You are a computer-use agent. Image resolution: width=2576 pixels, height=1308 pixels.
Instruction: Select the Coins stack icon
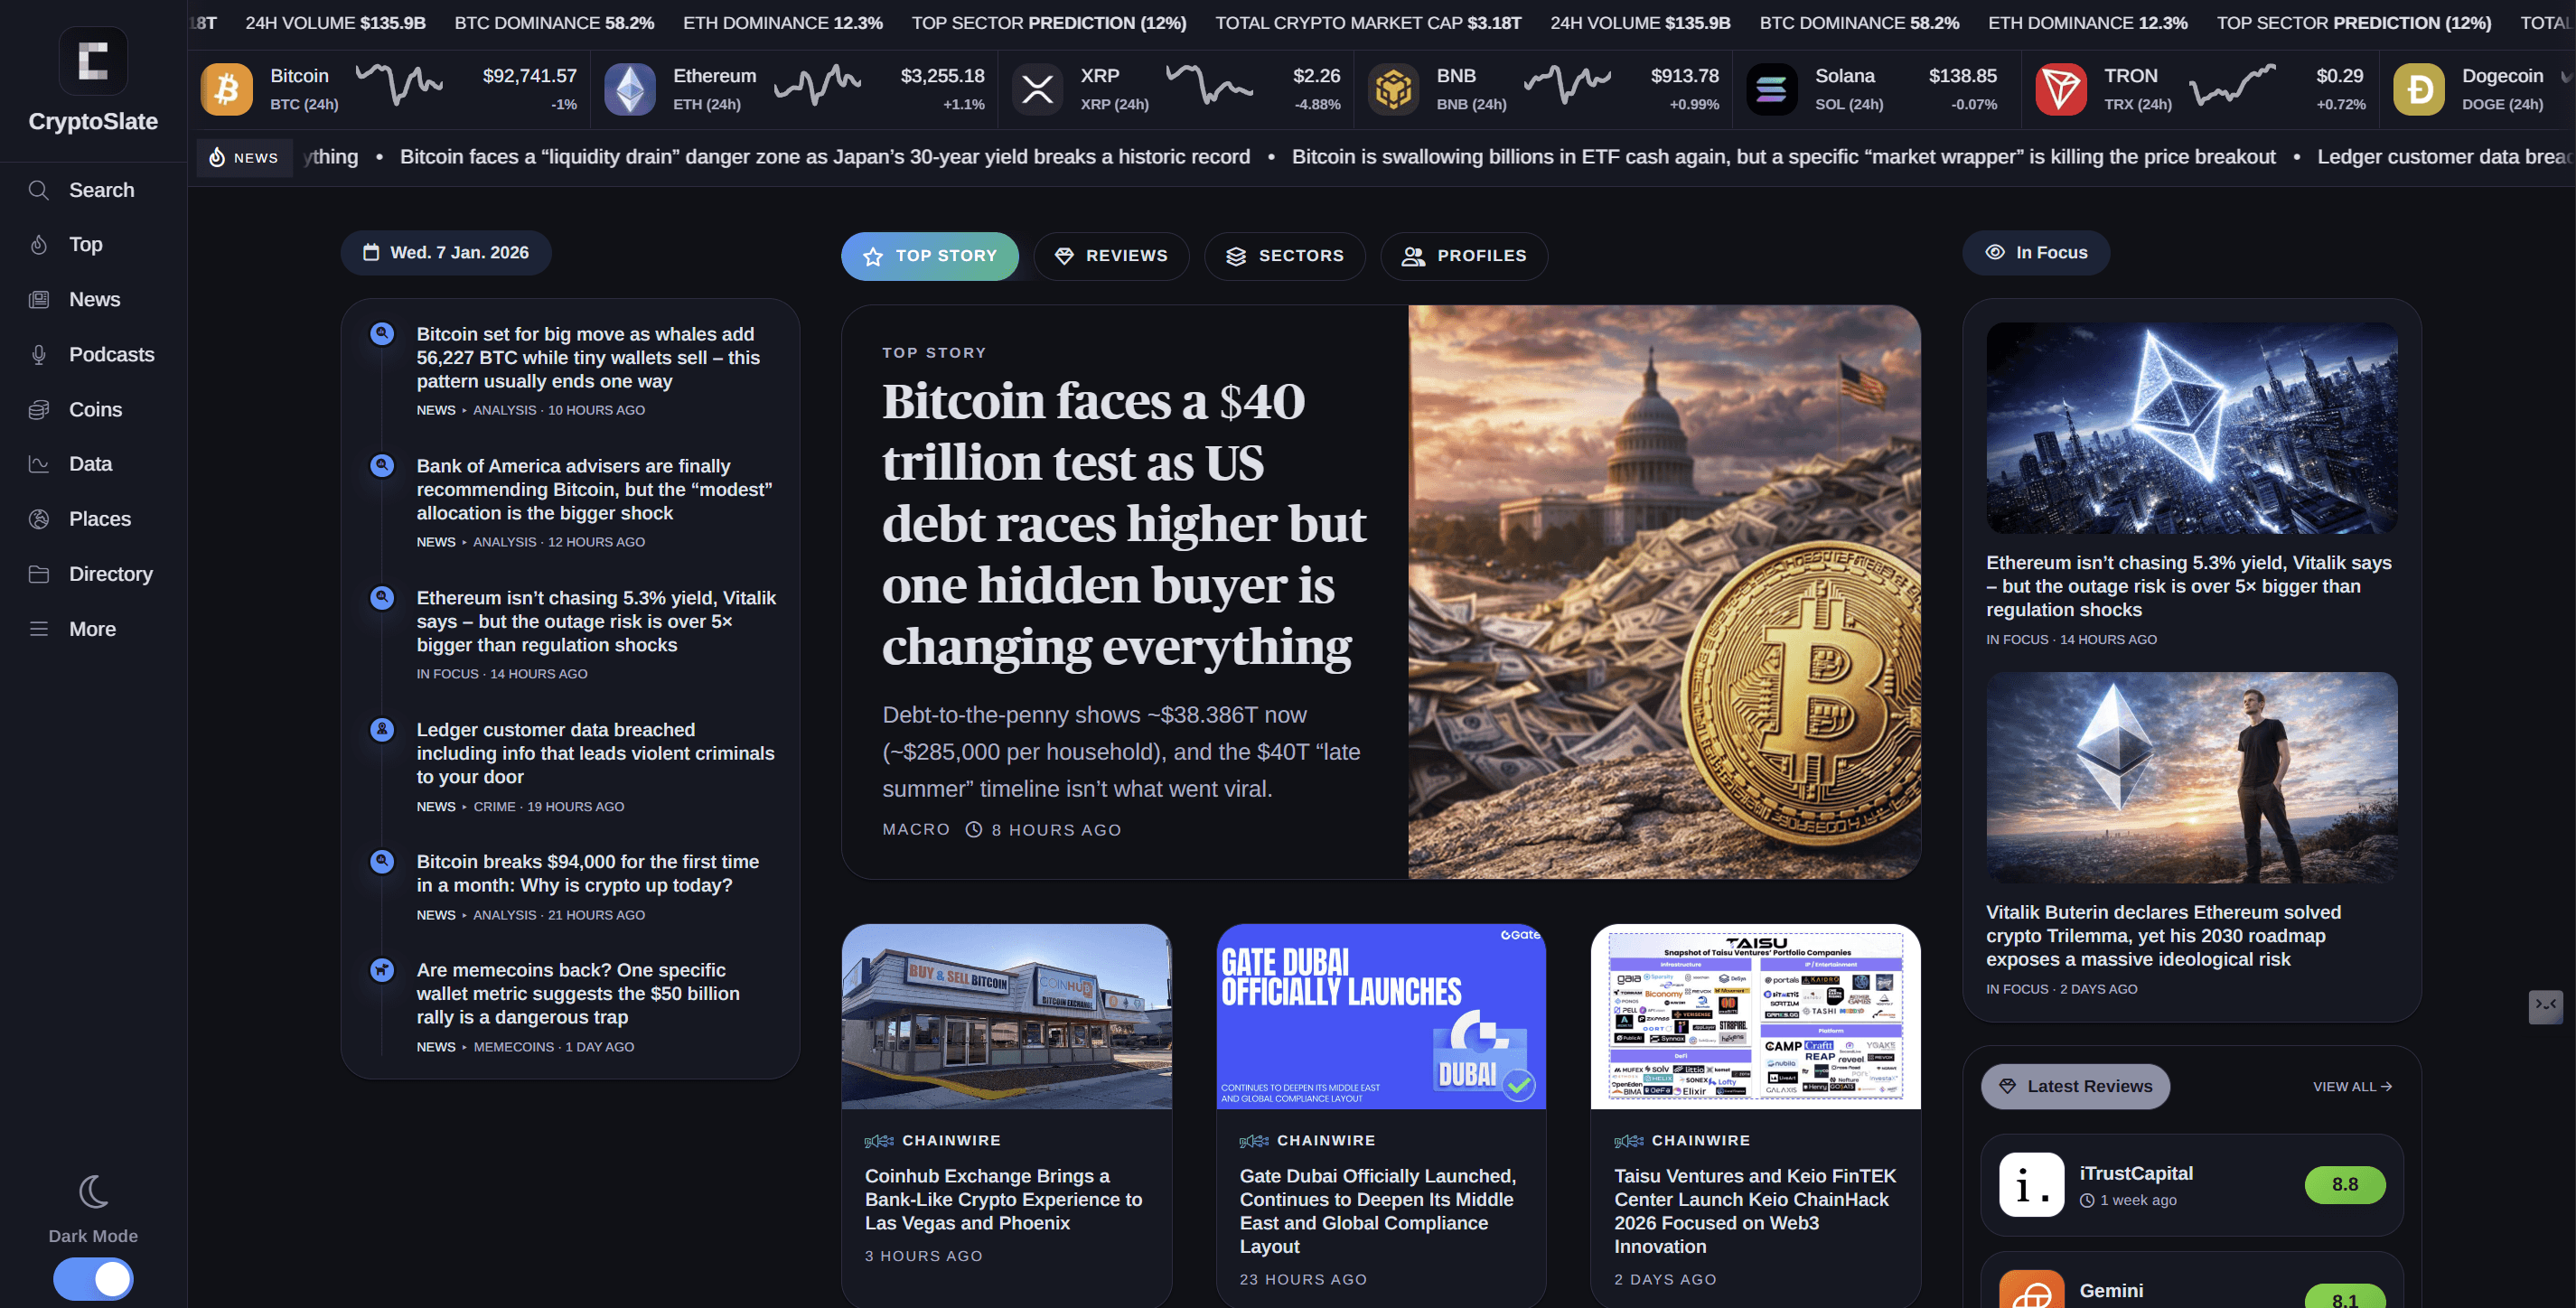tap(39, 410)
